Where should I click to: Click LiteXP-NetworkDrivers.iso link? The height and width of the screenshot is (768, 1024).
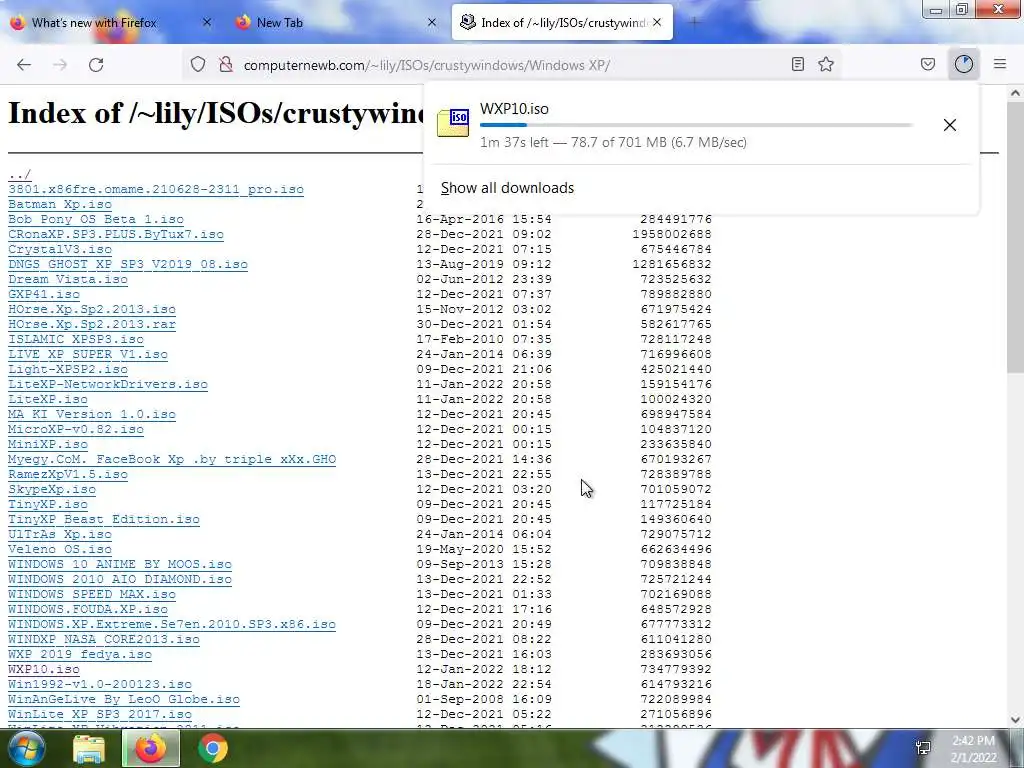108,385
